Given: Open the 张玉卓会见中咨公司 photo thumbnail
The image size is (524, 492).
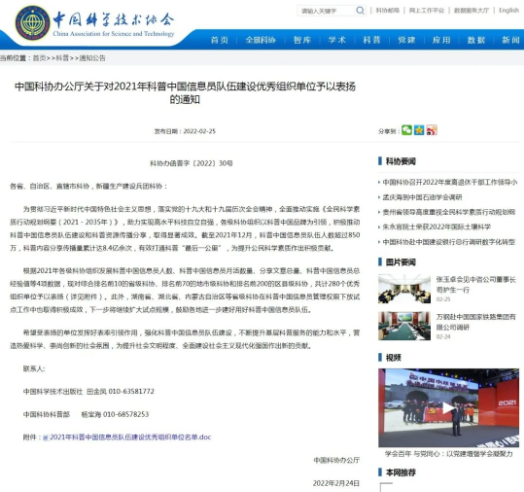Looking at the screenshot, I should point(404,289).
